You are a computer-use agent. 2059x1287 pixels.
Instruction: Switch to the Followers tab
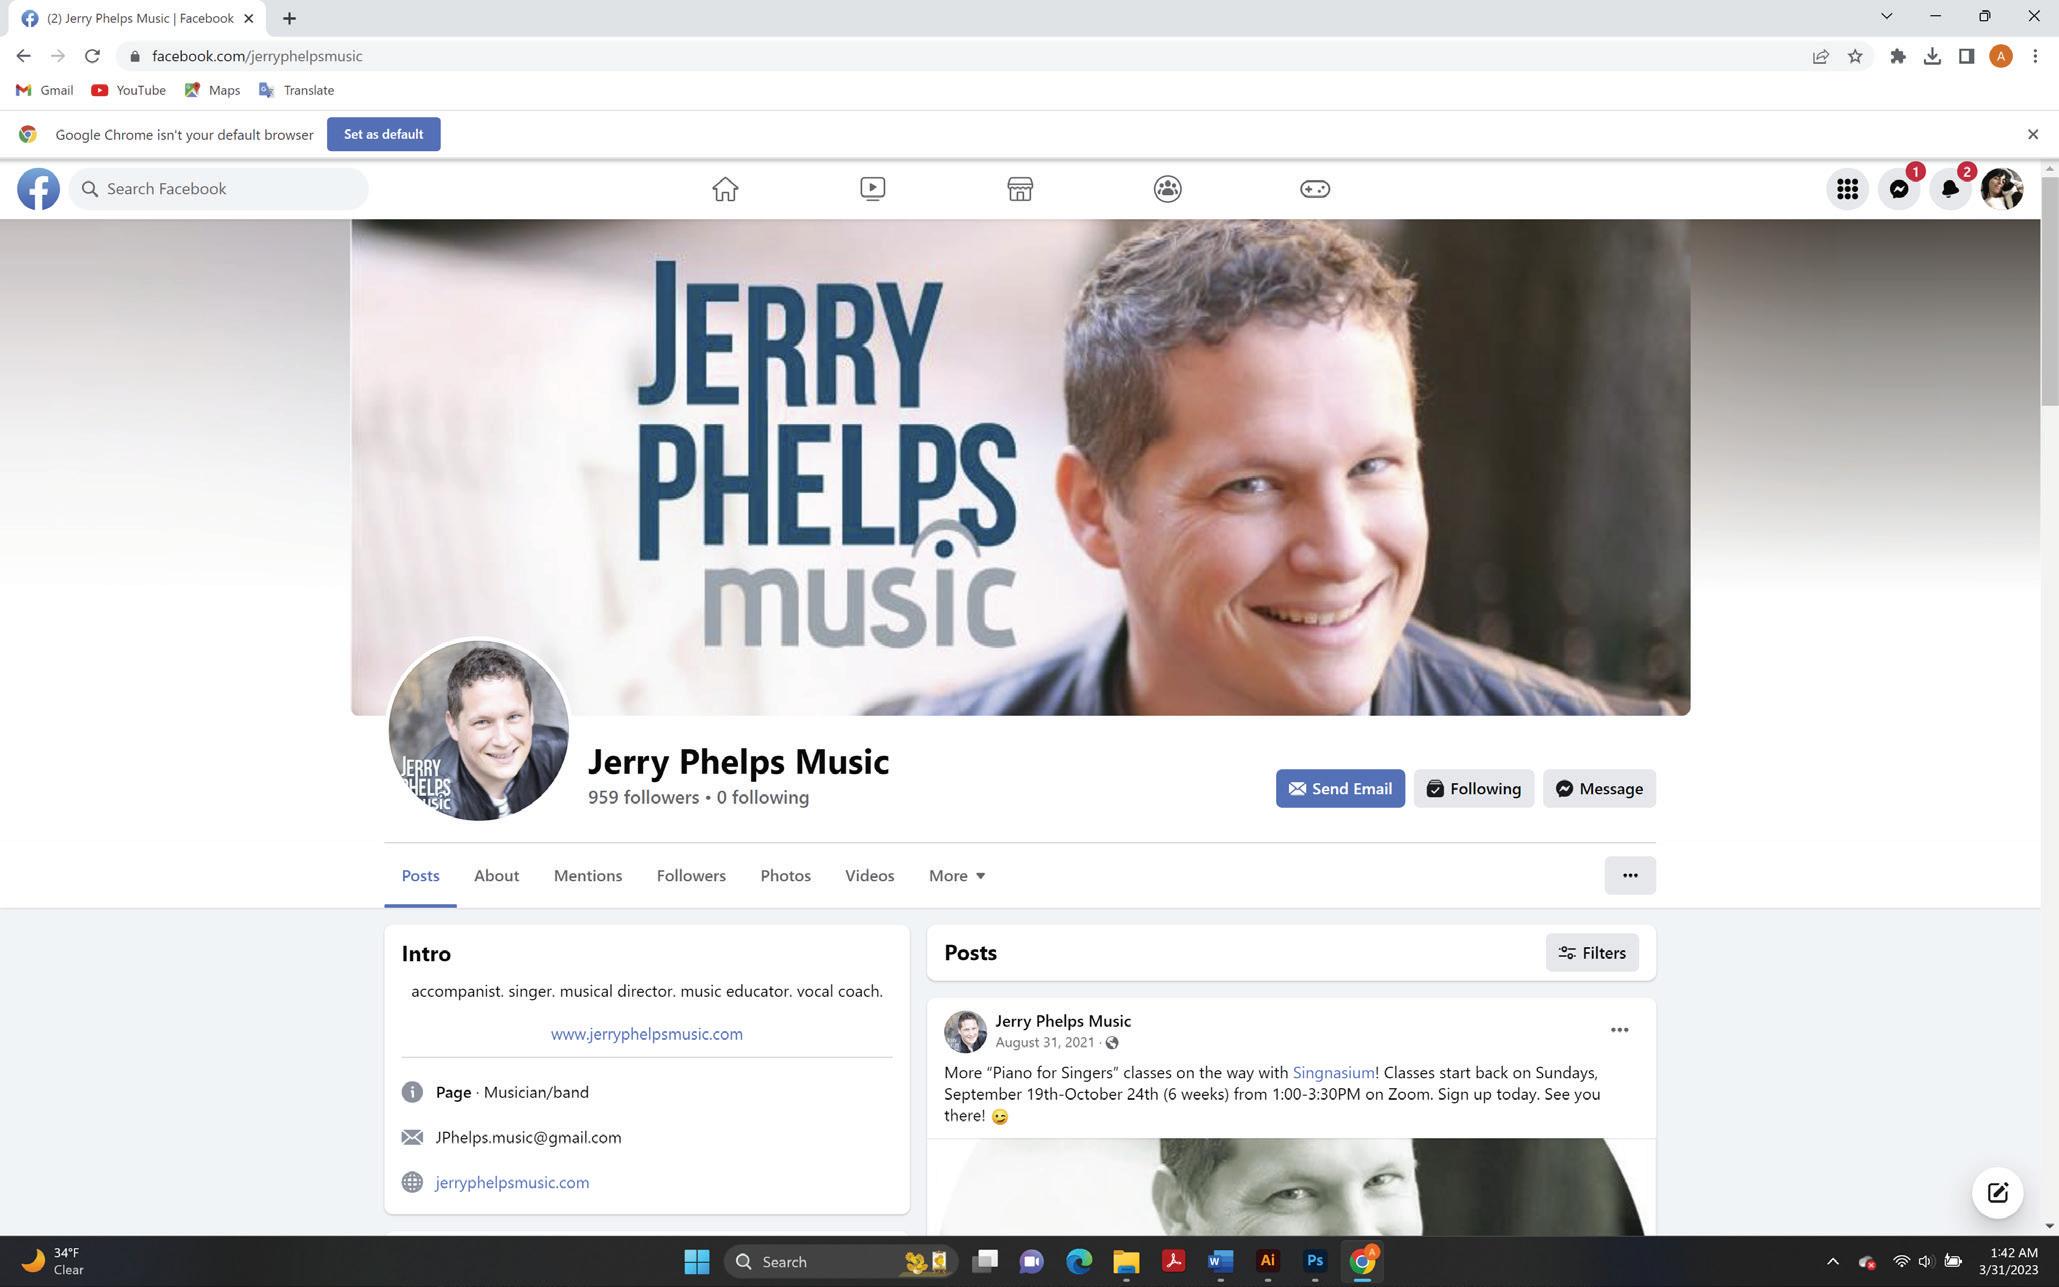(691, 876)
